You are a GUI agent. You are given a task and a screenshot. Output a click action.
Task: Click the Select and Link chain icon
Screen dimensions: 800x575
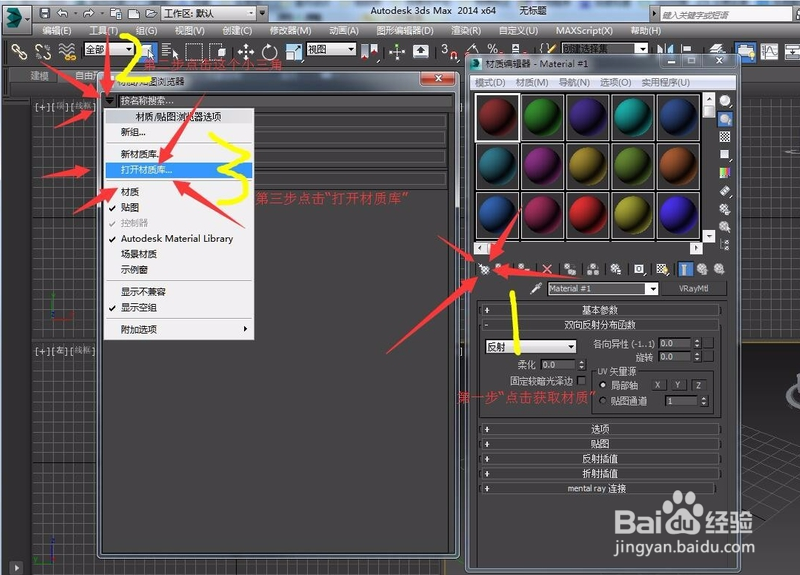[x=19, y=51]
